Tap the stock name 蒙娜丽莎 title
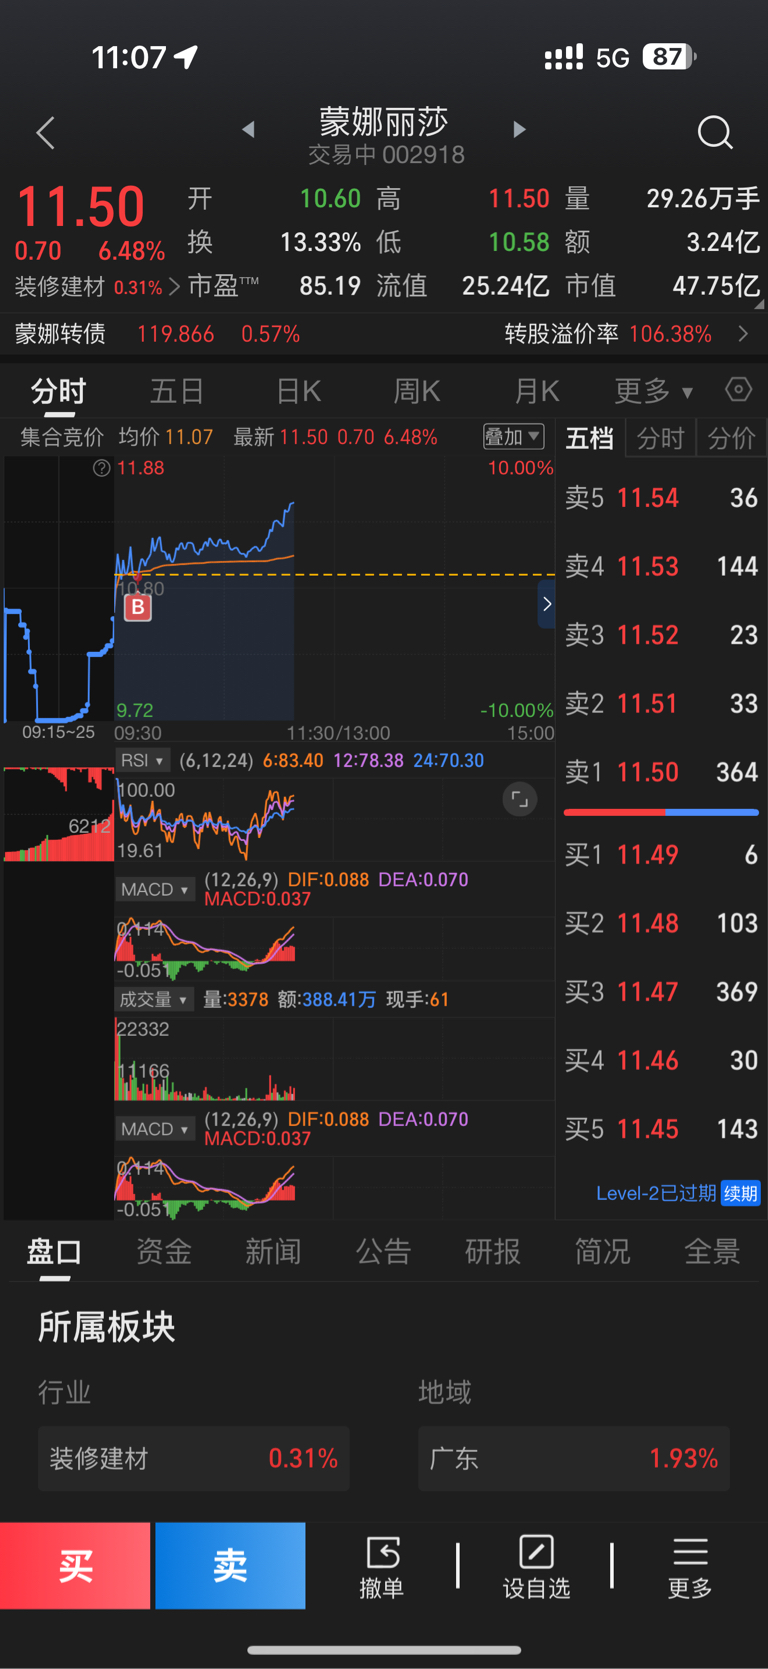The image size is (768, 1669). (384, 122)
